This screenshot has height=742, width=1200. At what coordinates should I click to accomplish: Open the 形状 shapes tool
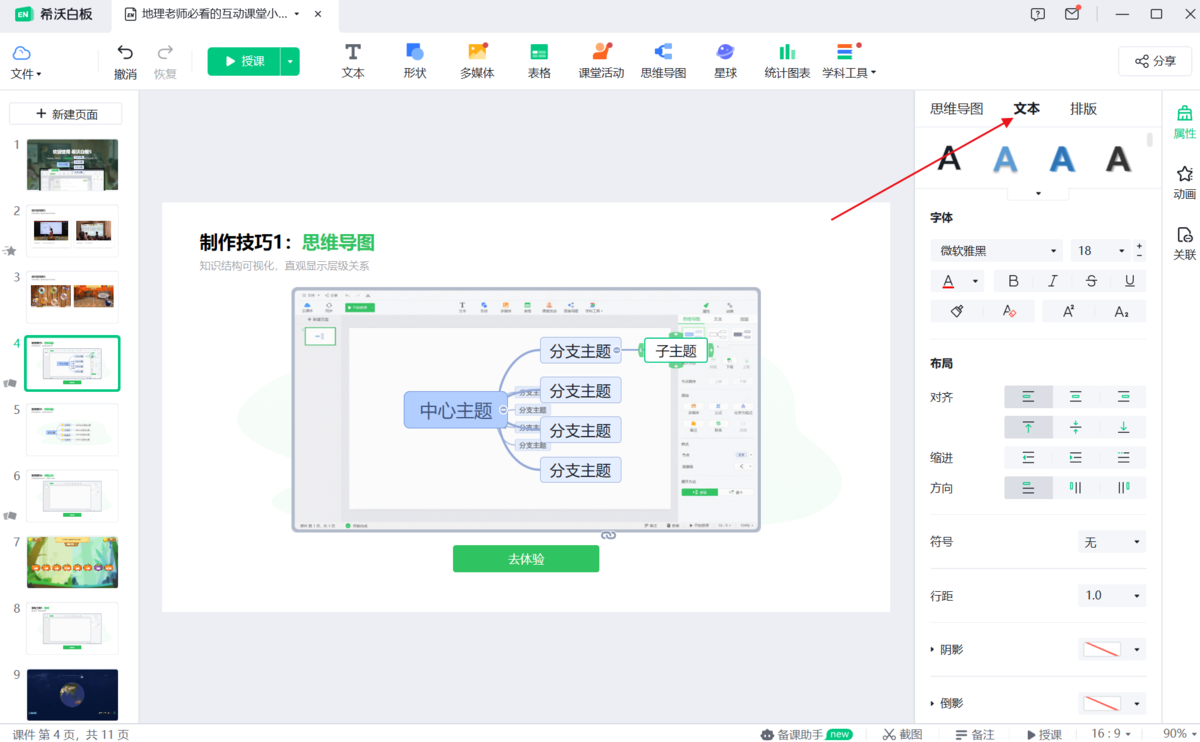tap(414, 61)
